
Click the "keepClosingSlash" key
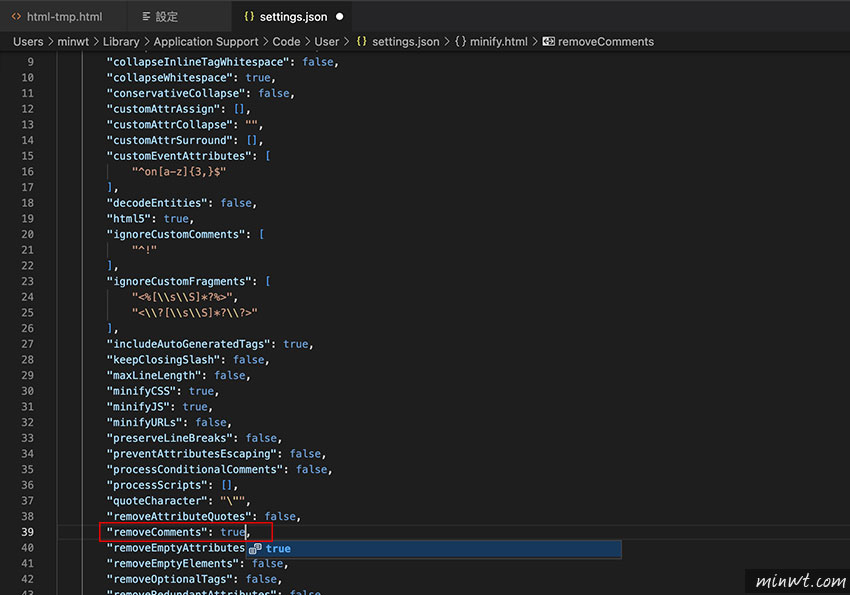163,360
